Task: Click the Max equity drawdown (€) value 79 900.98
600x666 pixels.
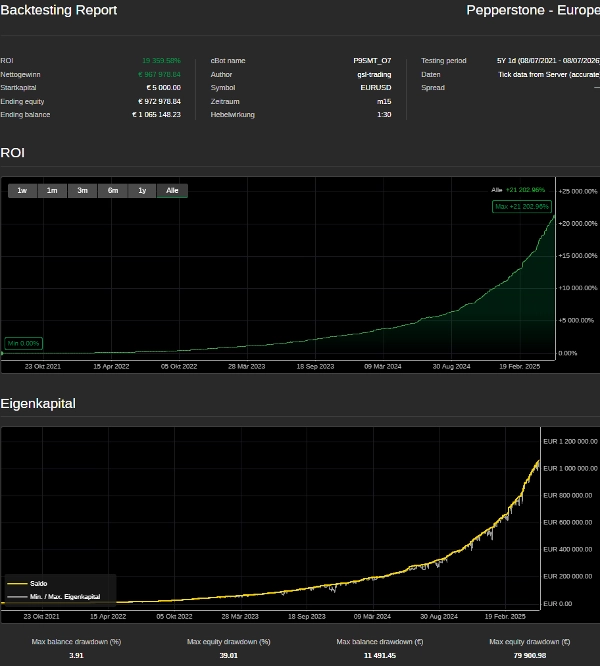Action: click(x=530, y=656)
